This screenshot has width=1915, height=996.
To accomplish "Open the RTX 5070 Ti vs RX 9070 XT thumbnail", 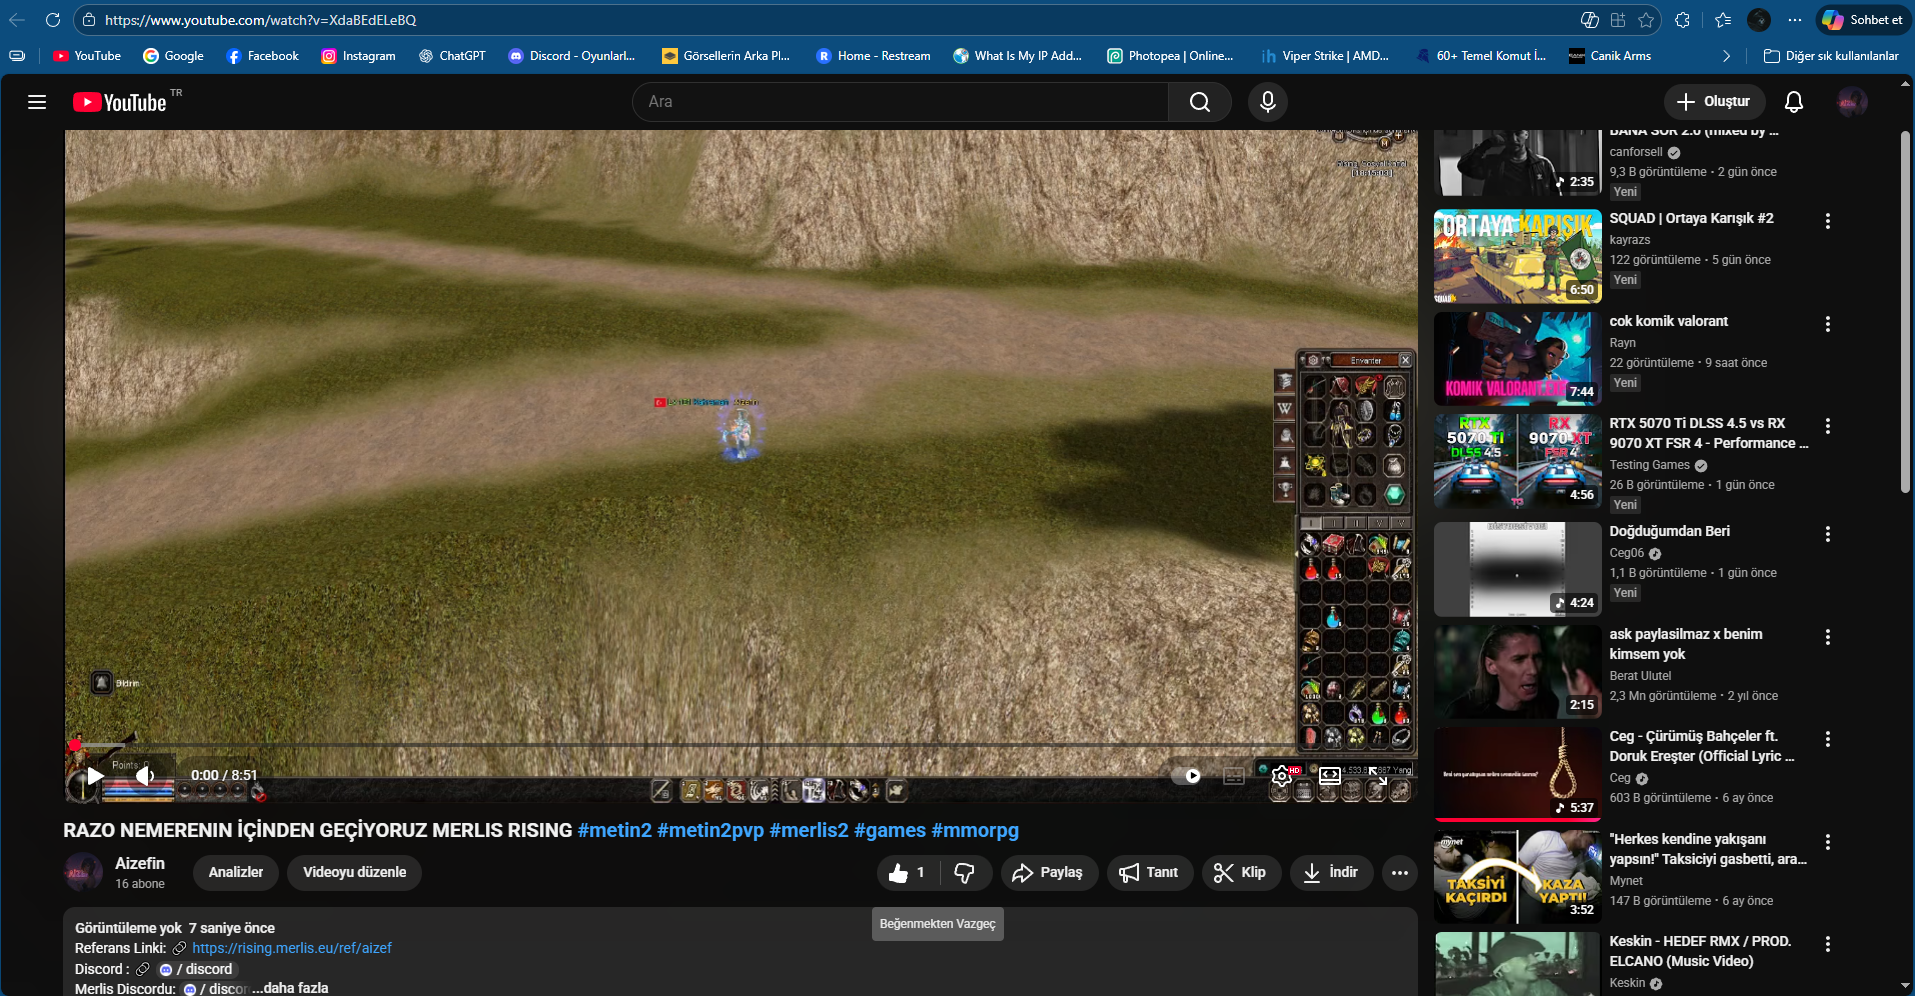I will [1518, 461].
